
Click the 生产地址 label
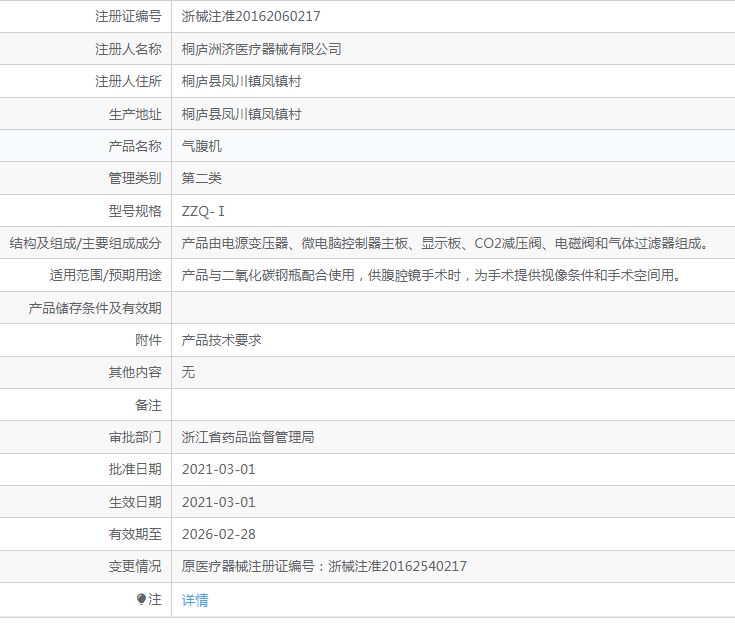[x=135, y=114]
